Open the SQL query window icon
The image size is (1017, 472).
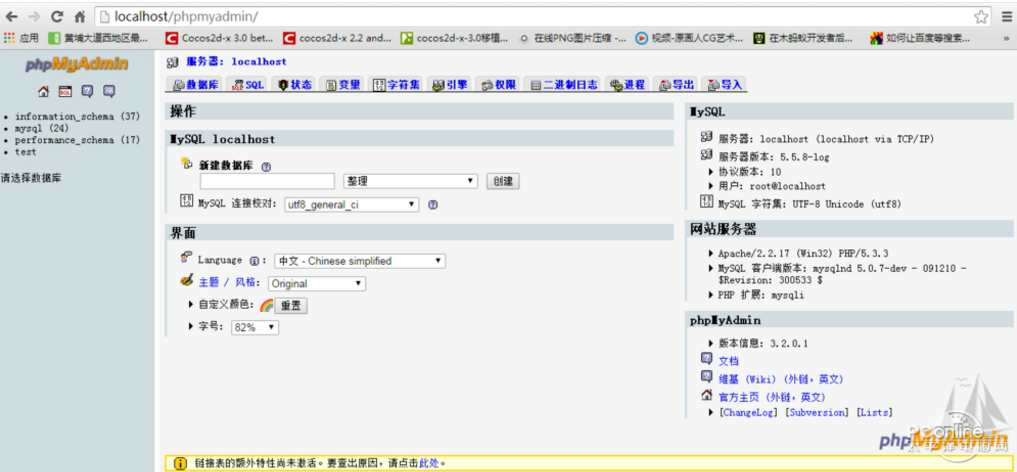pyautogui.click(x=65, y=91)
